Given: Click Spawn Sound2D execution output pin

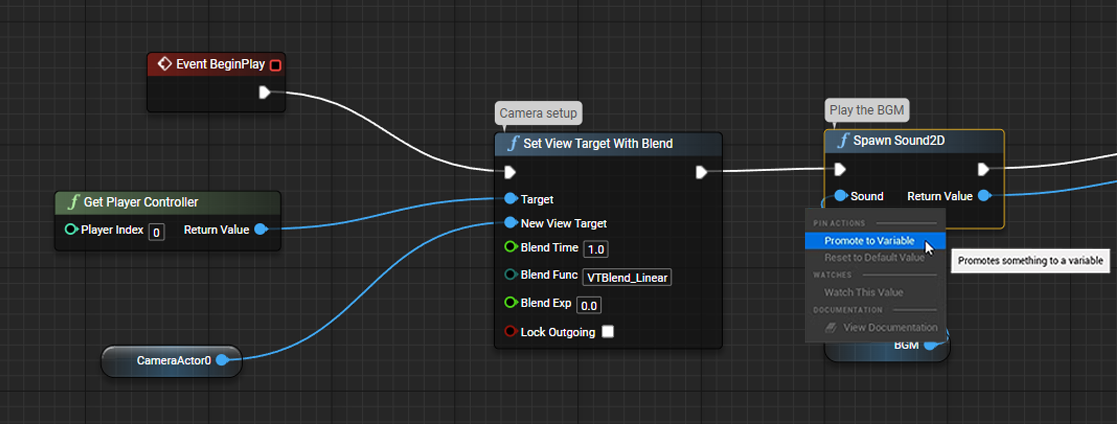Looking at the screenshot, I should click(984, 169).
